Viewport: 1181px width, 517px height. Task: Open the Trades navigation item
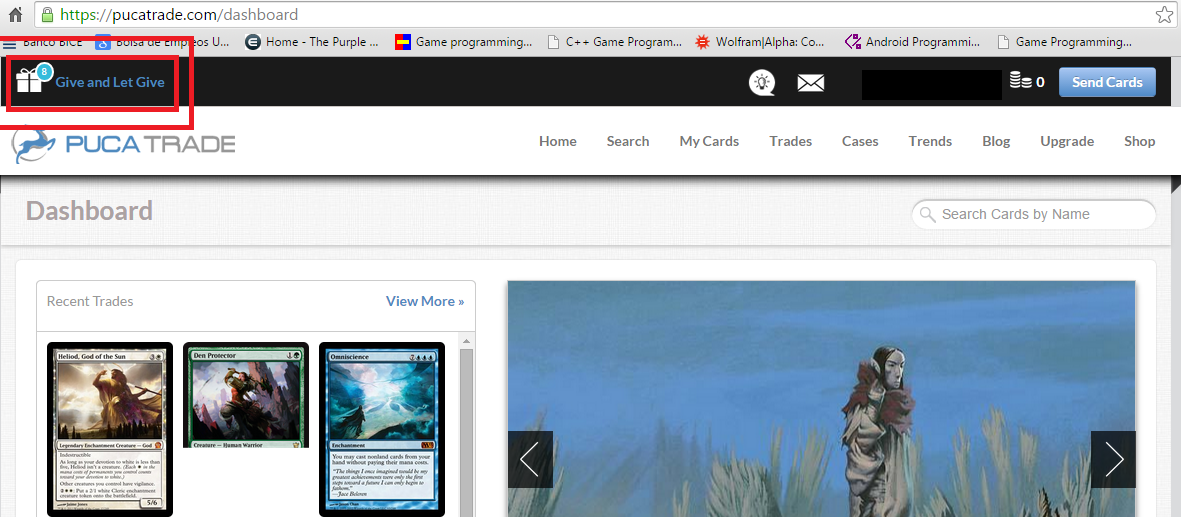790,141
